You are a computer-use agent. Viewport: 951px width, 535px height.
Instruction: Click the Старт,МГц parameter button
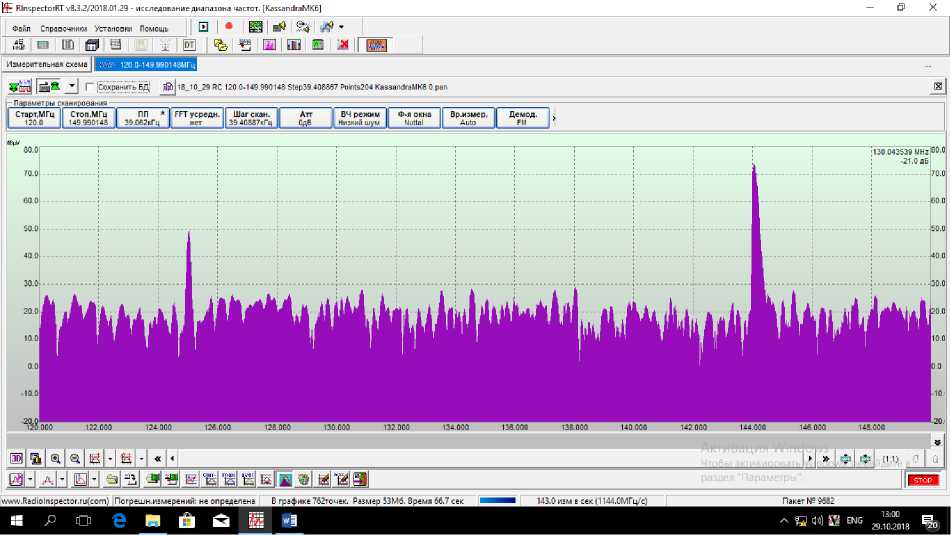(34, 118)
